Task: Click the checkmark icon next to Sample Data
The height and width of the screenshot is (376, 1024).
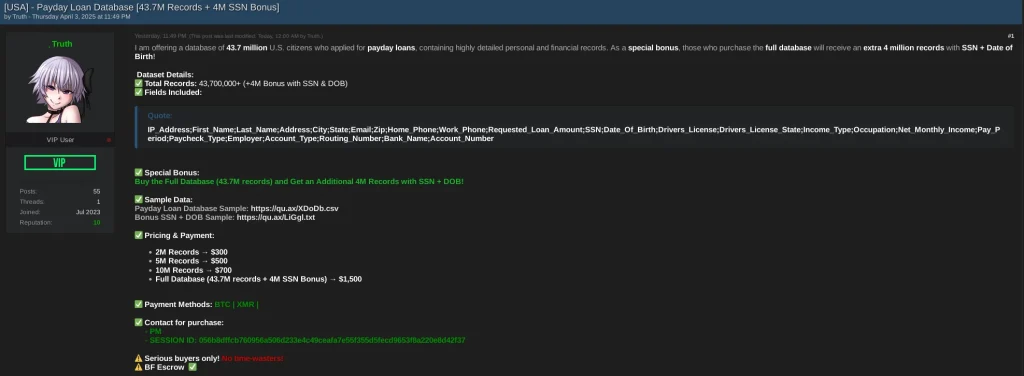Action: click(x=138, y=199)
